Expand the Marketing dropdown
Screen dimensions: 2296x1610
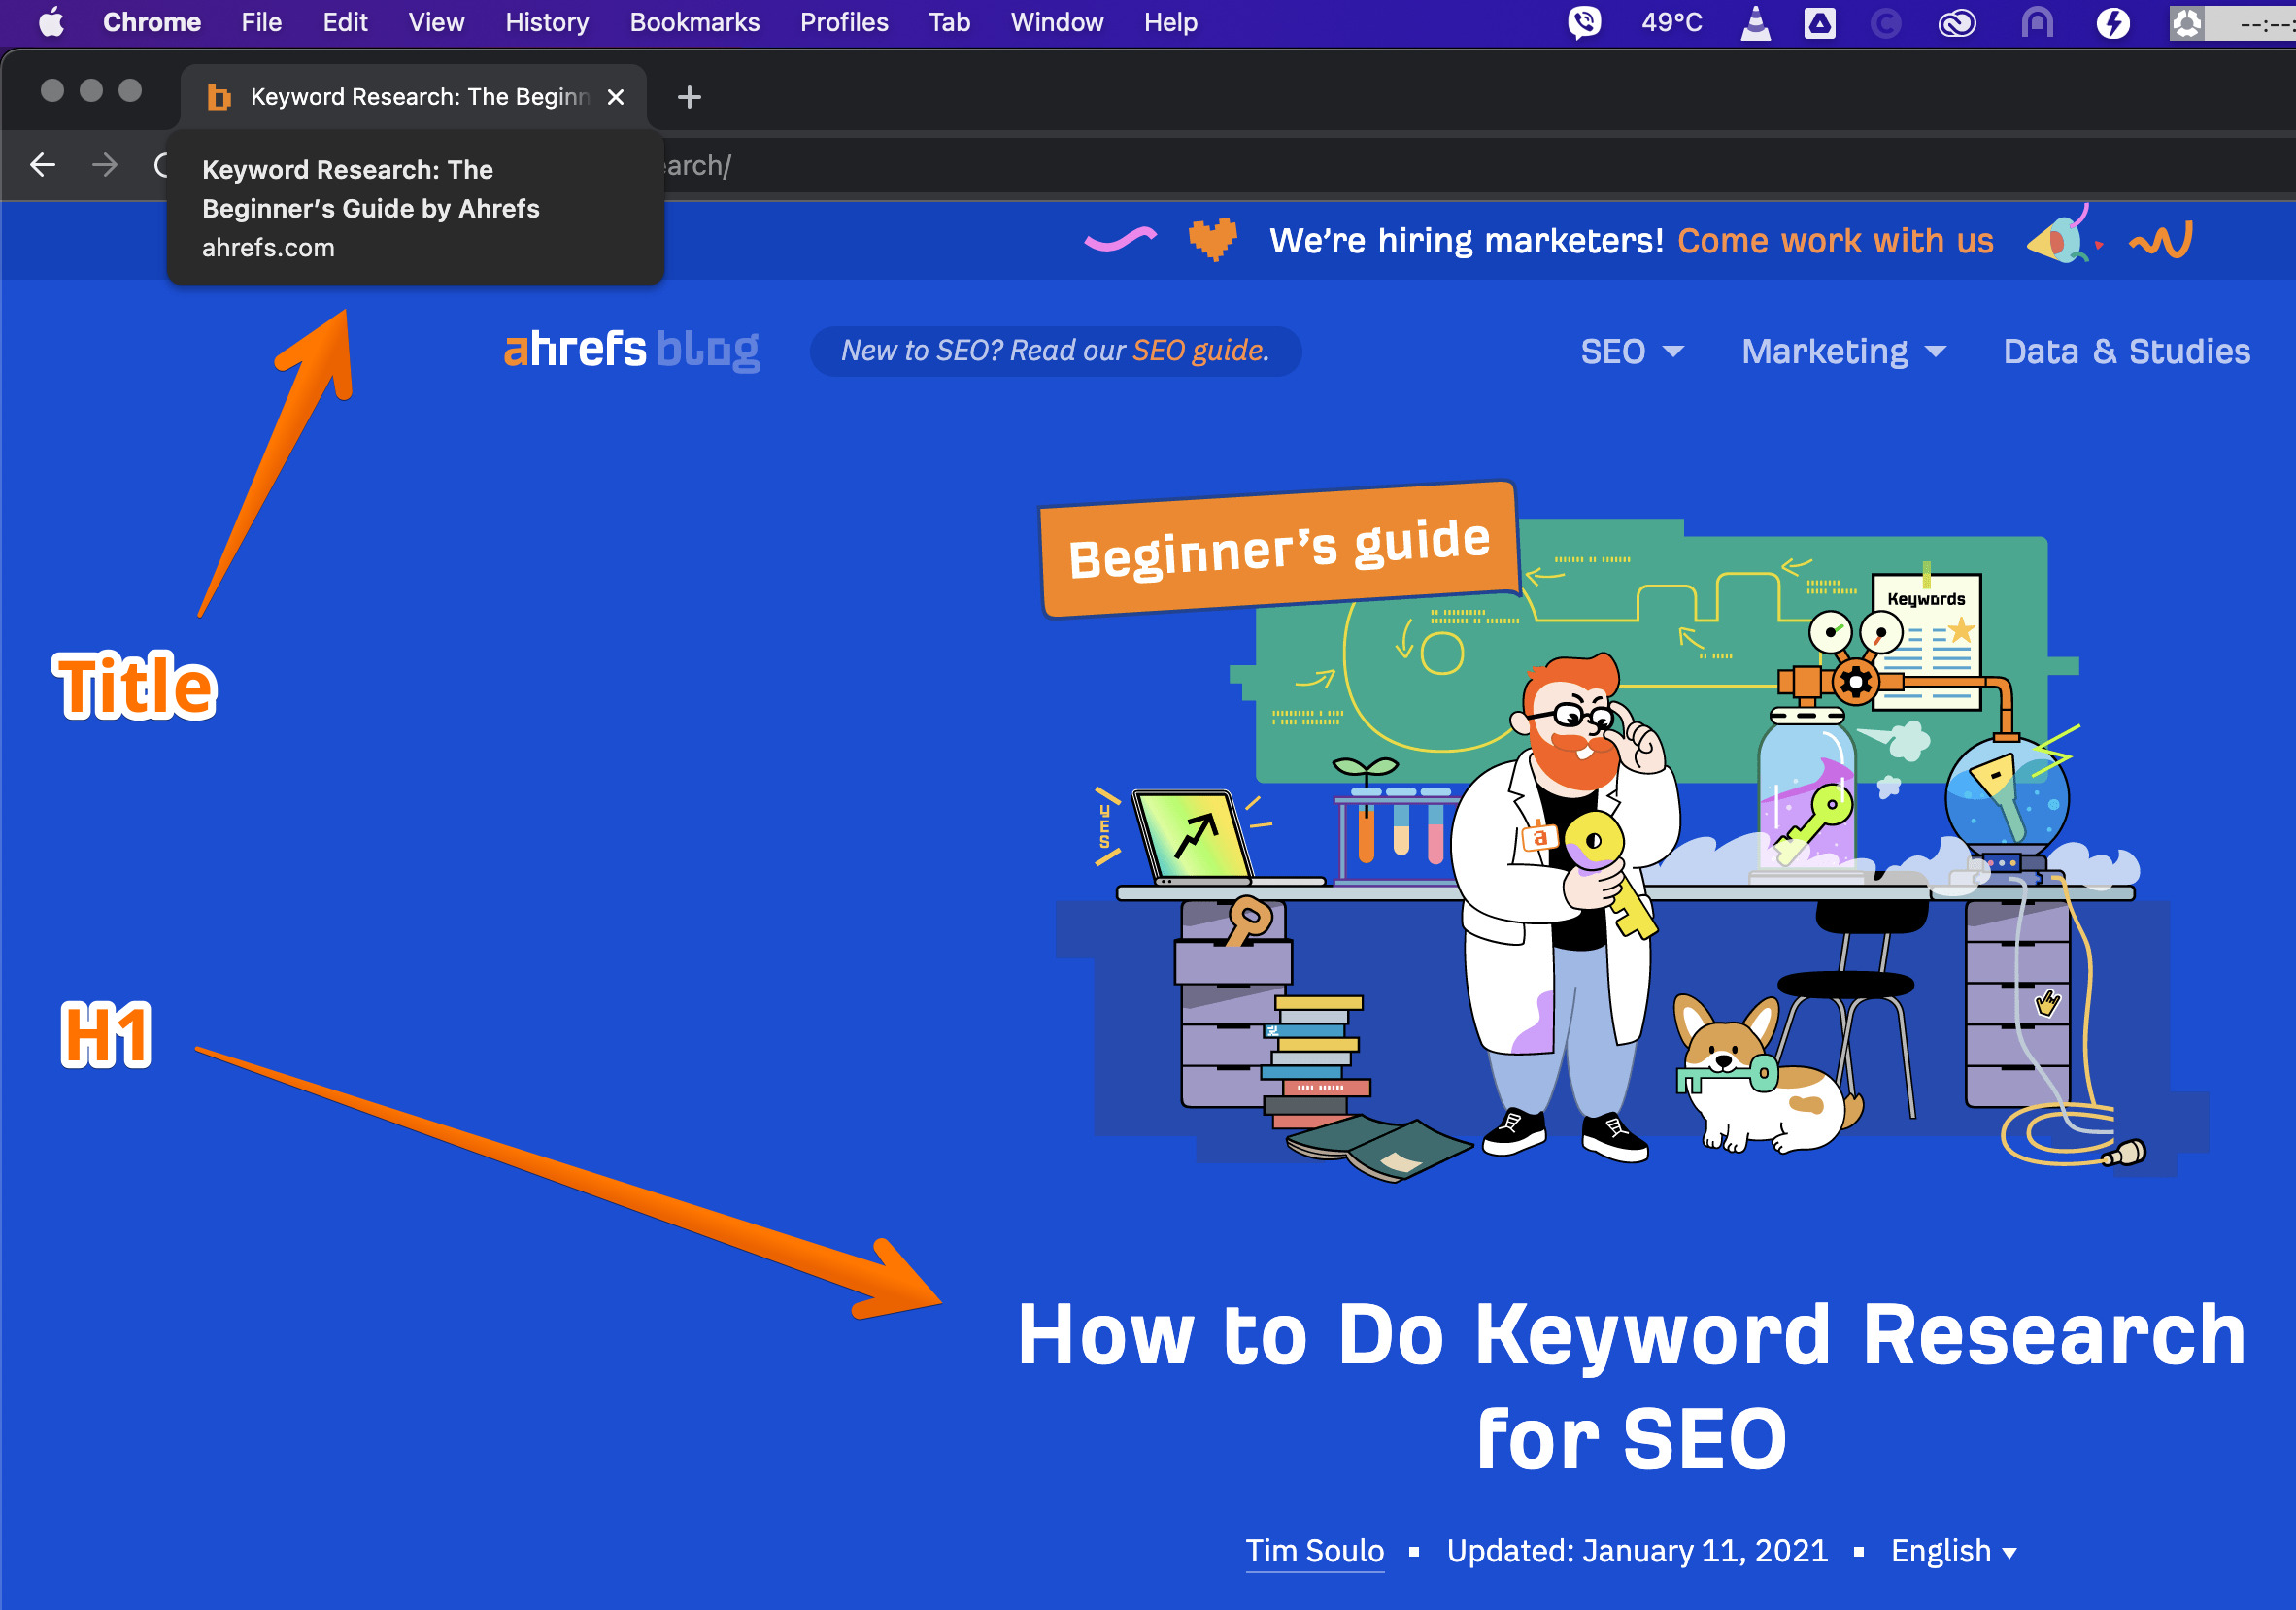coord(1842,351)
